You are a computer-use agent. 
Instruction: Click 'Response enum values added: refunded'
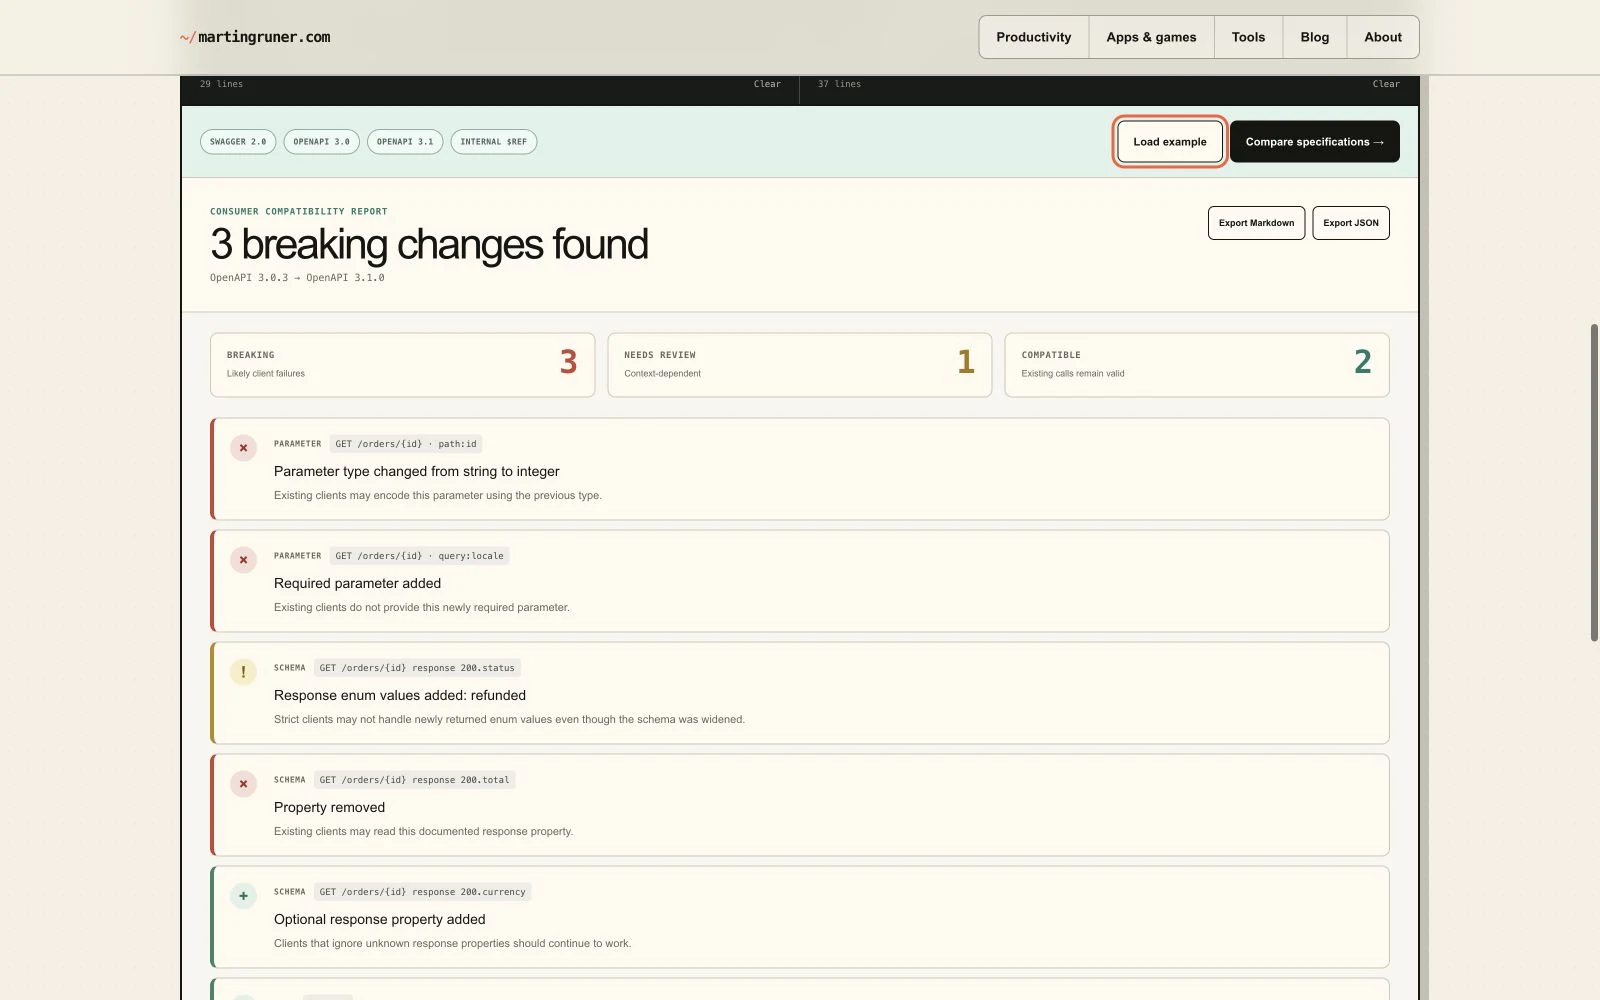pyautogui.click(x=399, y=695)
